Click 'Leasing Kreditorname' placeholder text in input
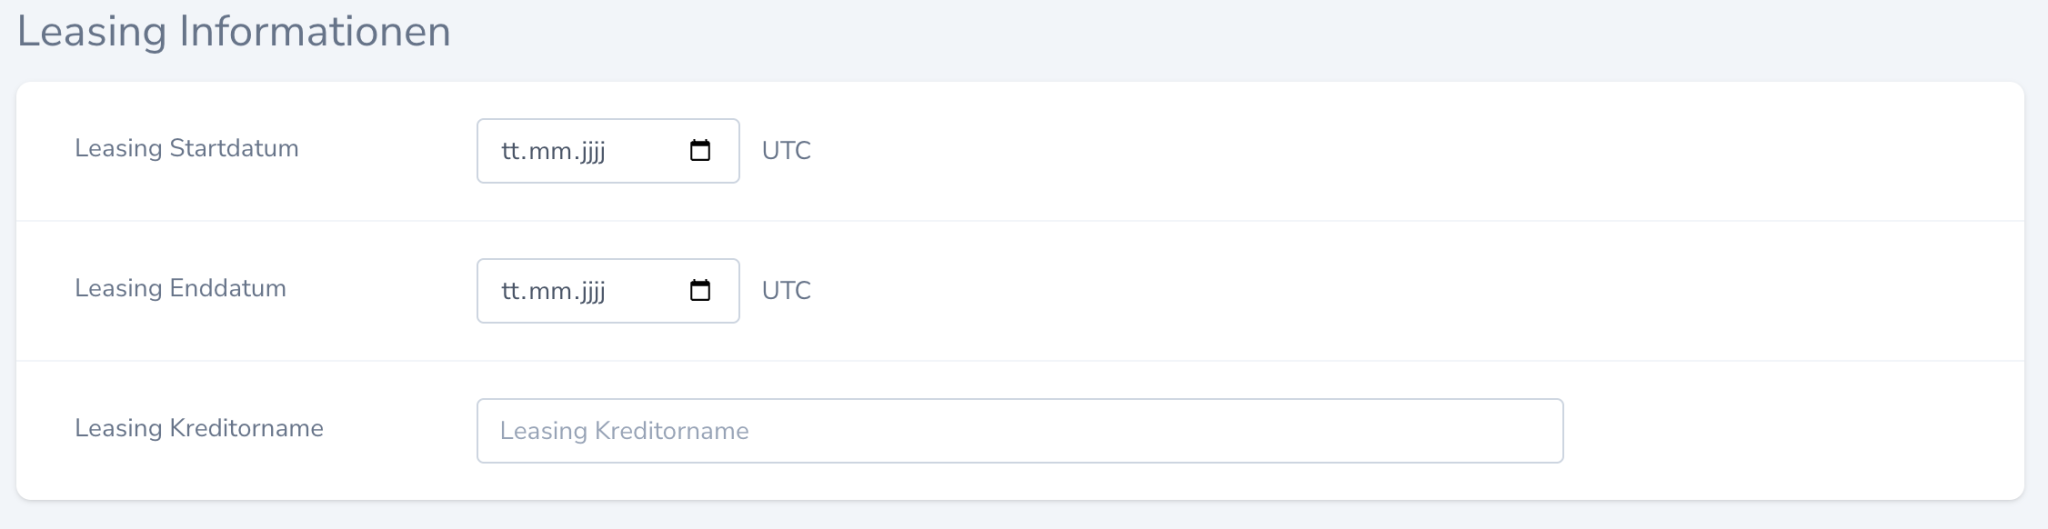This screenshot has width=2048, height=529. pos(624,431)
